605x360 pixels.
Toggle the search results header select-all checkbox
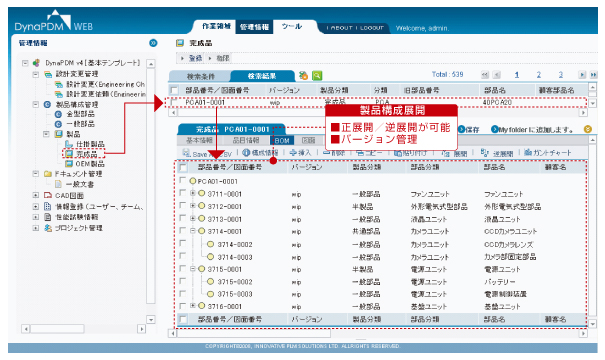click(x=174, y=91)
